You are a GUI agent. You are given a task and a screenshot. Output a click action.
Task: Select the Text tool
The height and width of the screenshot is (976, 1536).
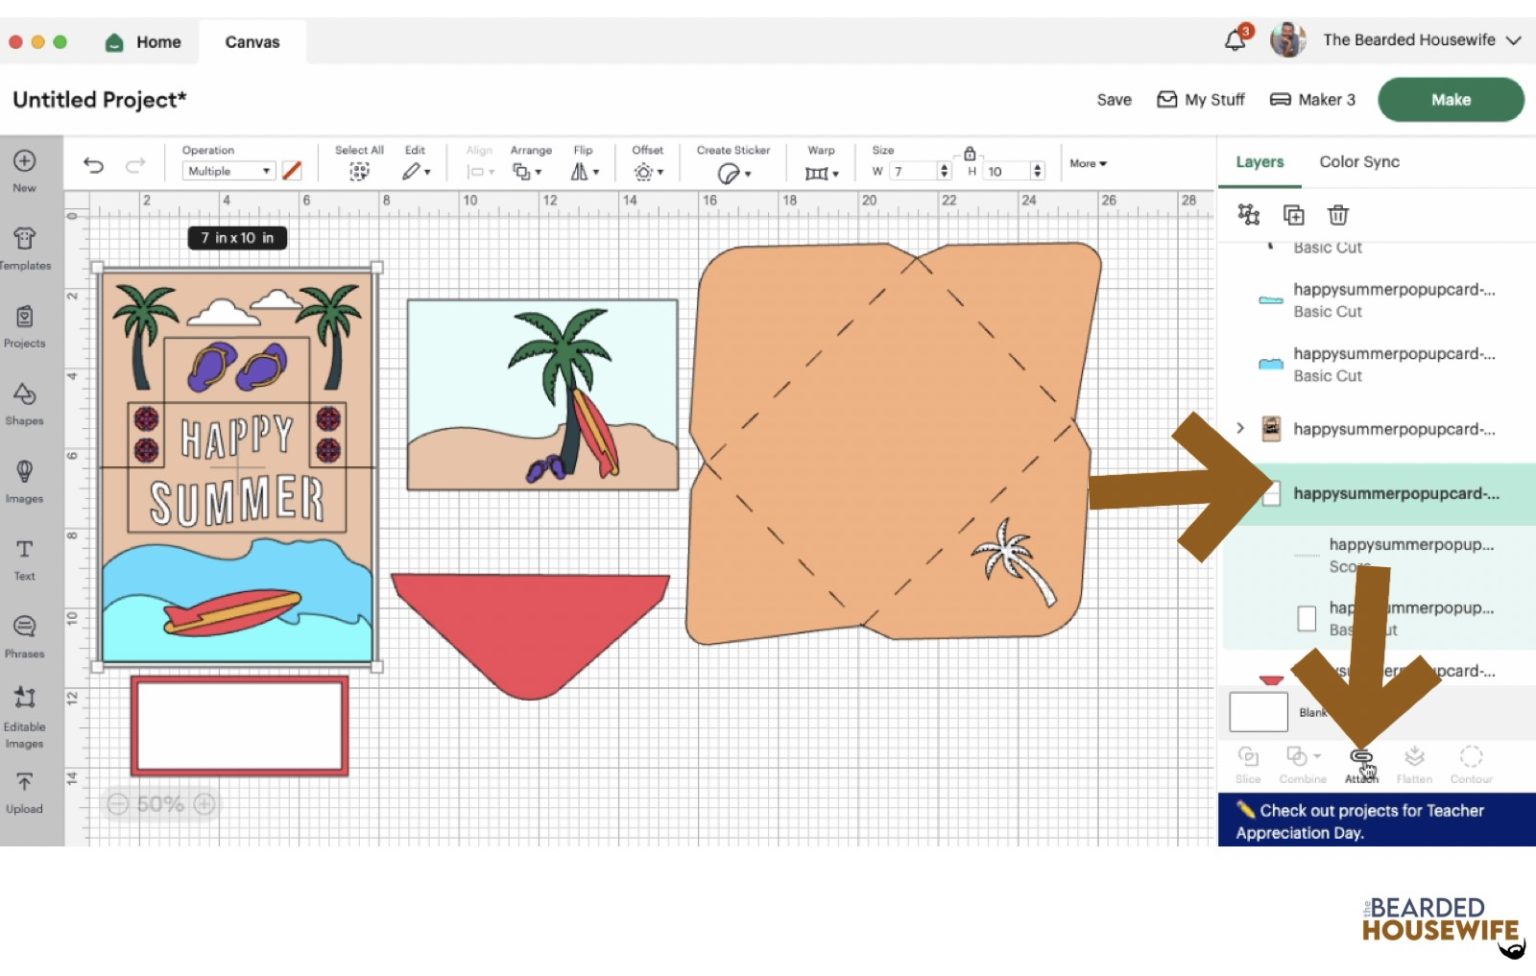click(24, 557)
